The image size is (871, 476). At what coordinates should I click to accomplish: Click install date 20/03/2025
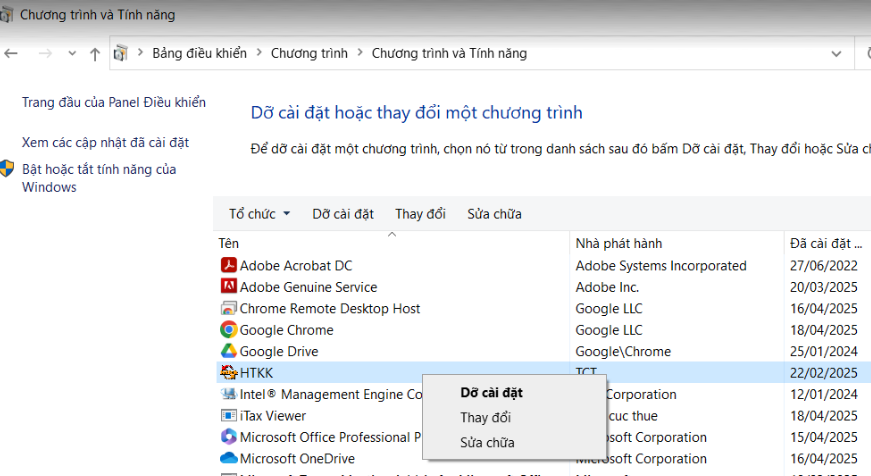point(824,287)
